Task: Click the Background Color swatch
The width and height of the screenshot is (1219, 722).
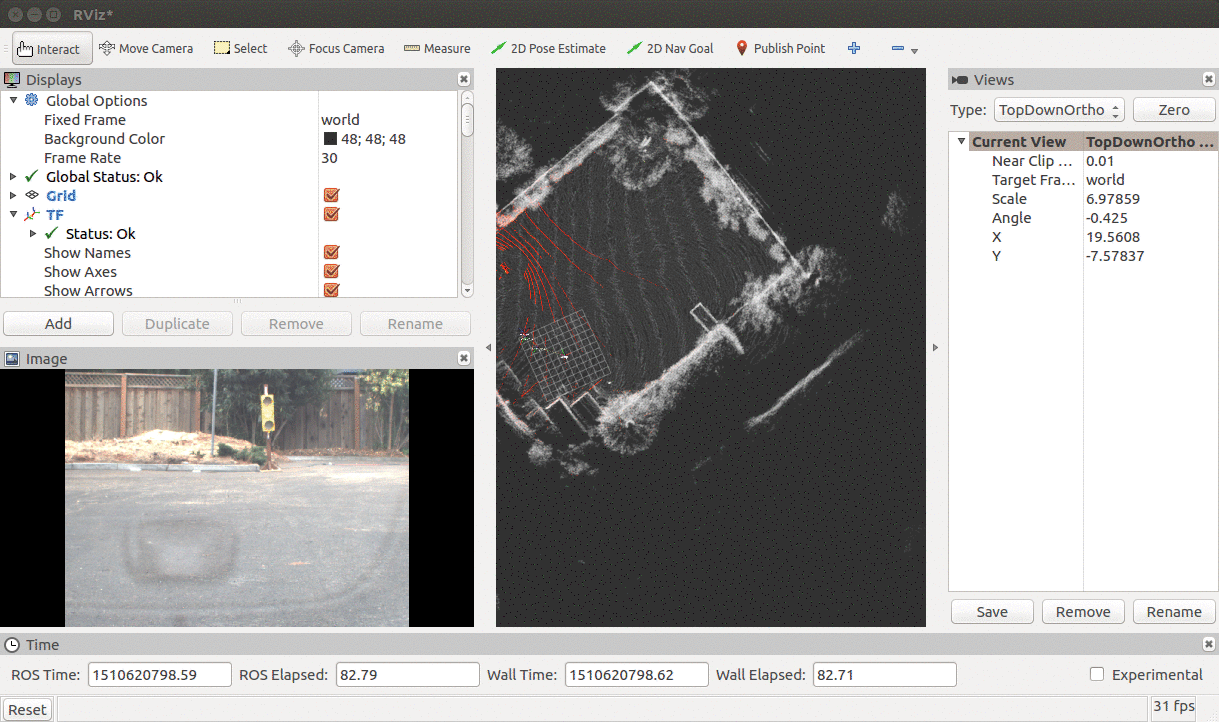Action: 330,139
